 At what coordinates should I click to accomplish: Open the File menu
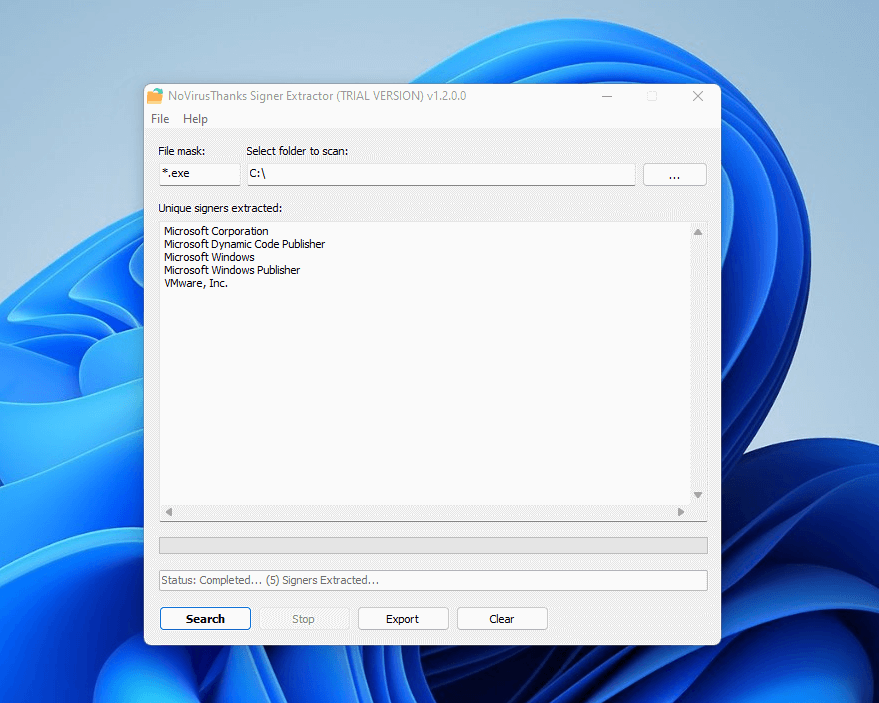tap(160, 119)
